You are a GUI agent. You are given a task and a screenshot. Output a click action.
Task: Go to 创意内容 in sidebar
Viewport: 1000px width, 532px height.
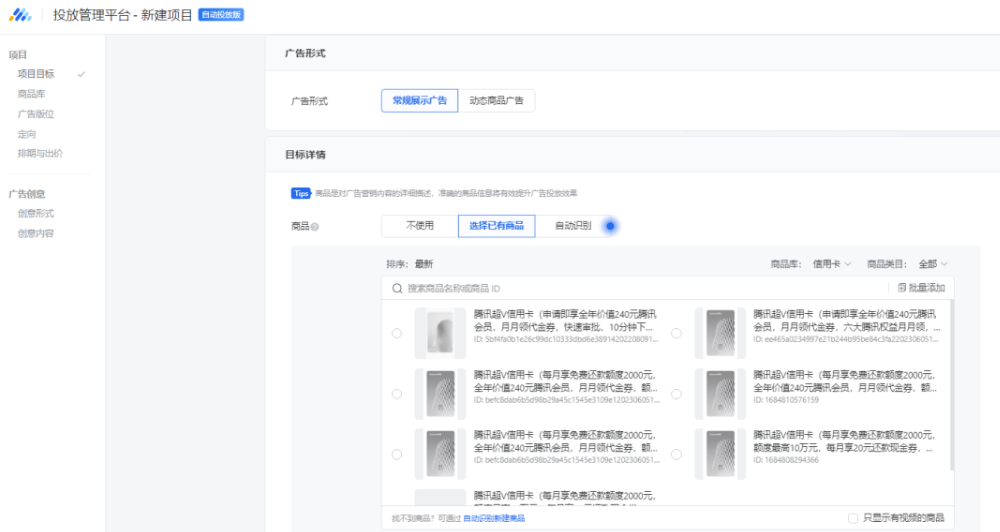pos(36,233)
